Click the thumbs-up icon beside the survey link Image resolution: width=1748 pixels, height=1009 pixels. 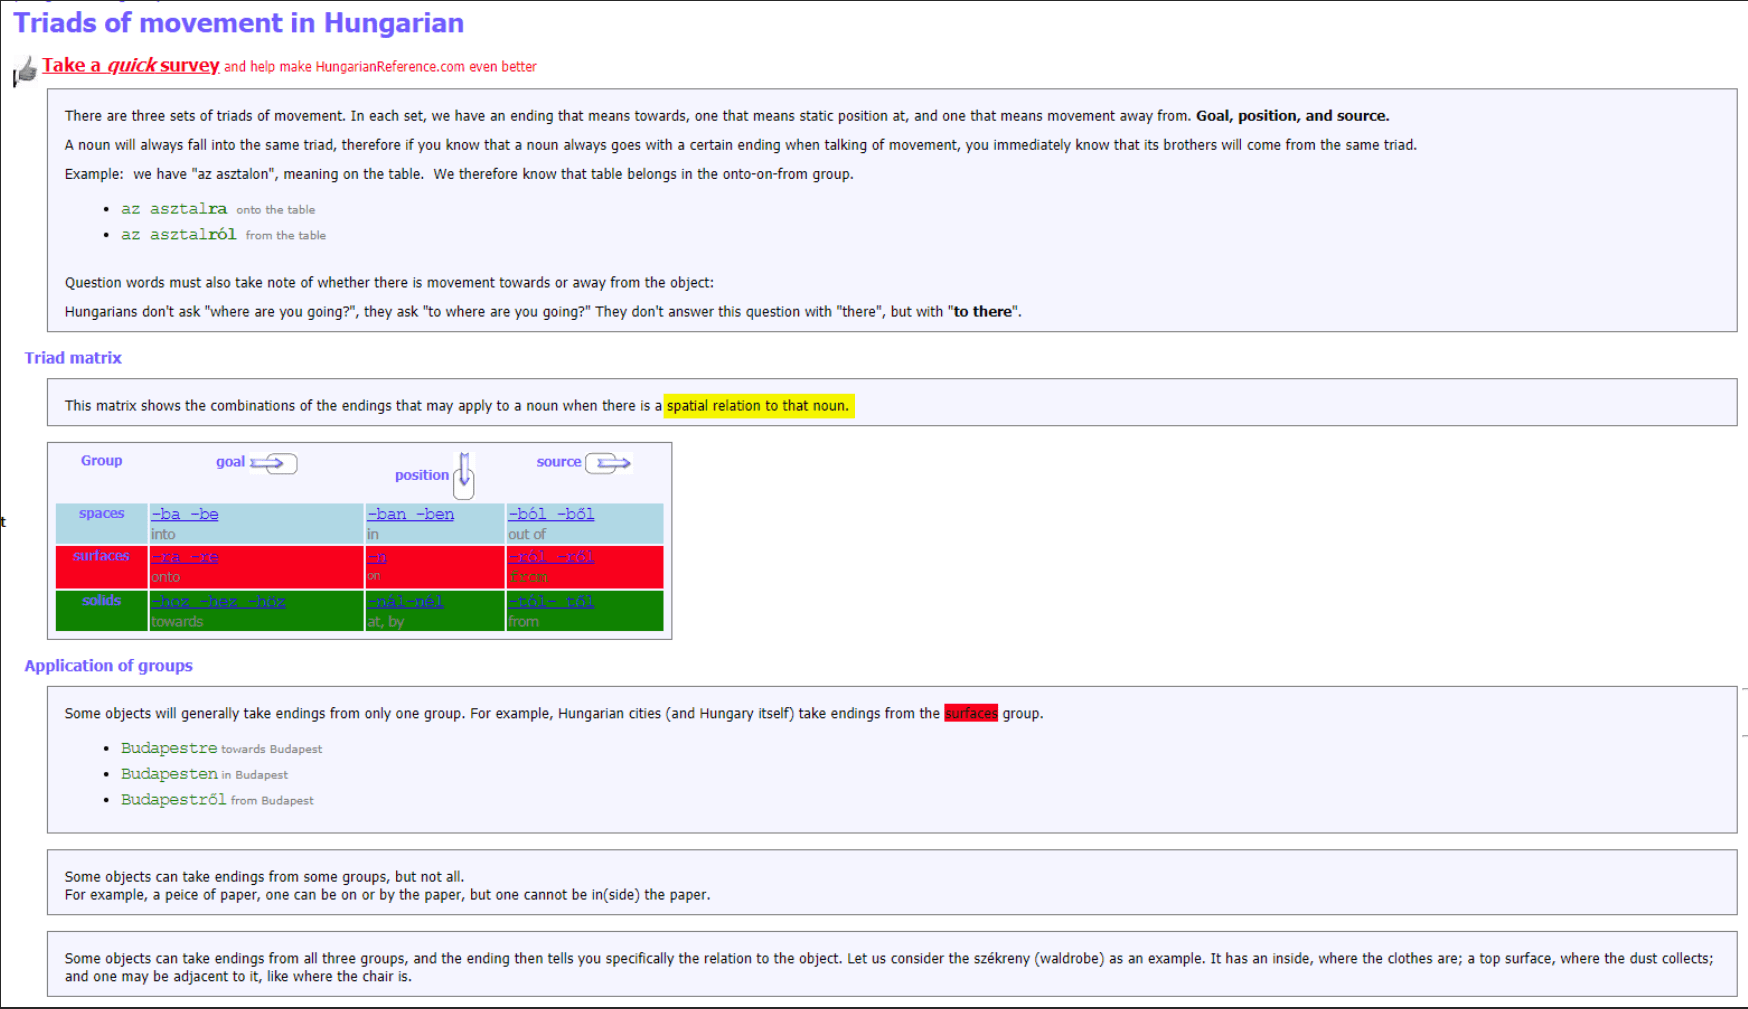click(x=25, y=71)
